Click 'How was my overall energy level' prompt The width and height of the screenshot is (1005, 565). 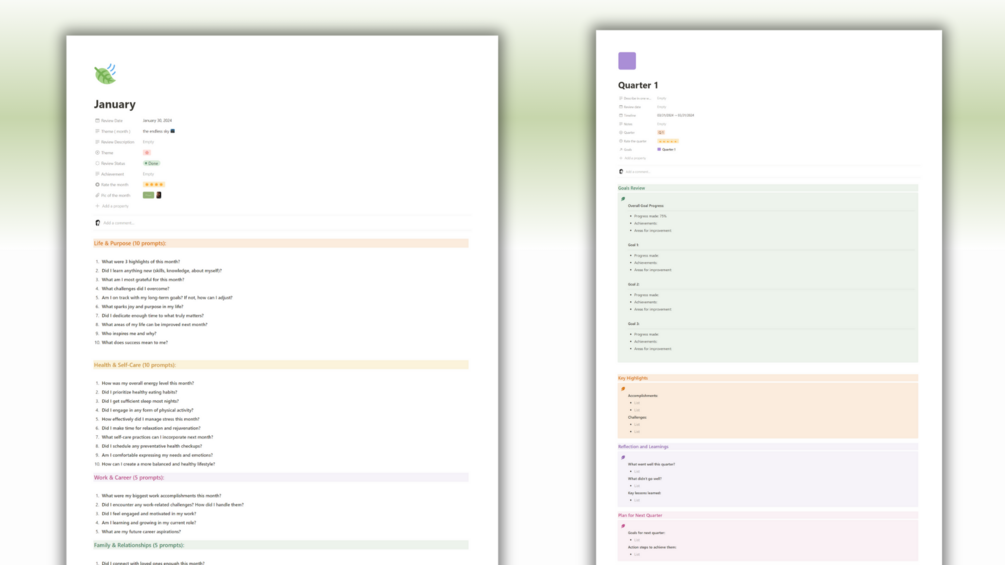pos(147,383)
